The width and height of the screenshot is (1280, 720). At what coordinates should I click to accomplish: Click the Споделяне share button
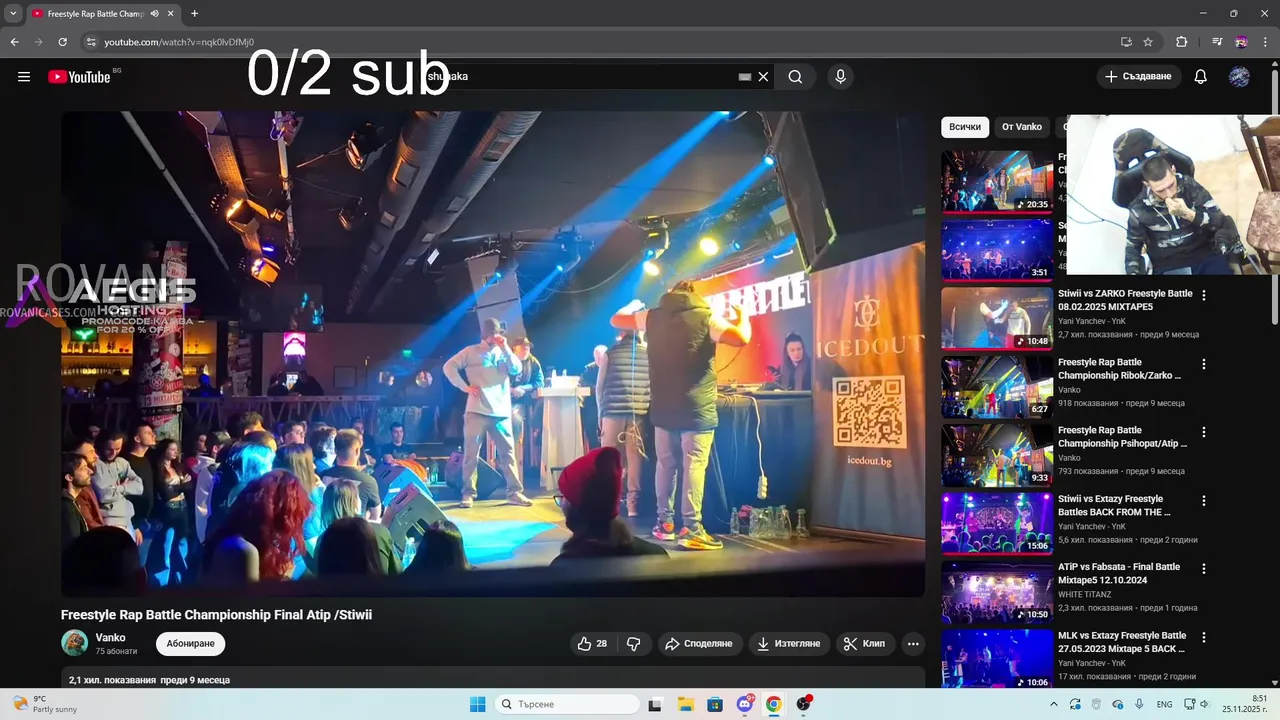pyautogui.click(x=700, y=644)
